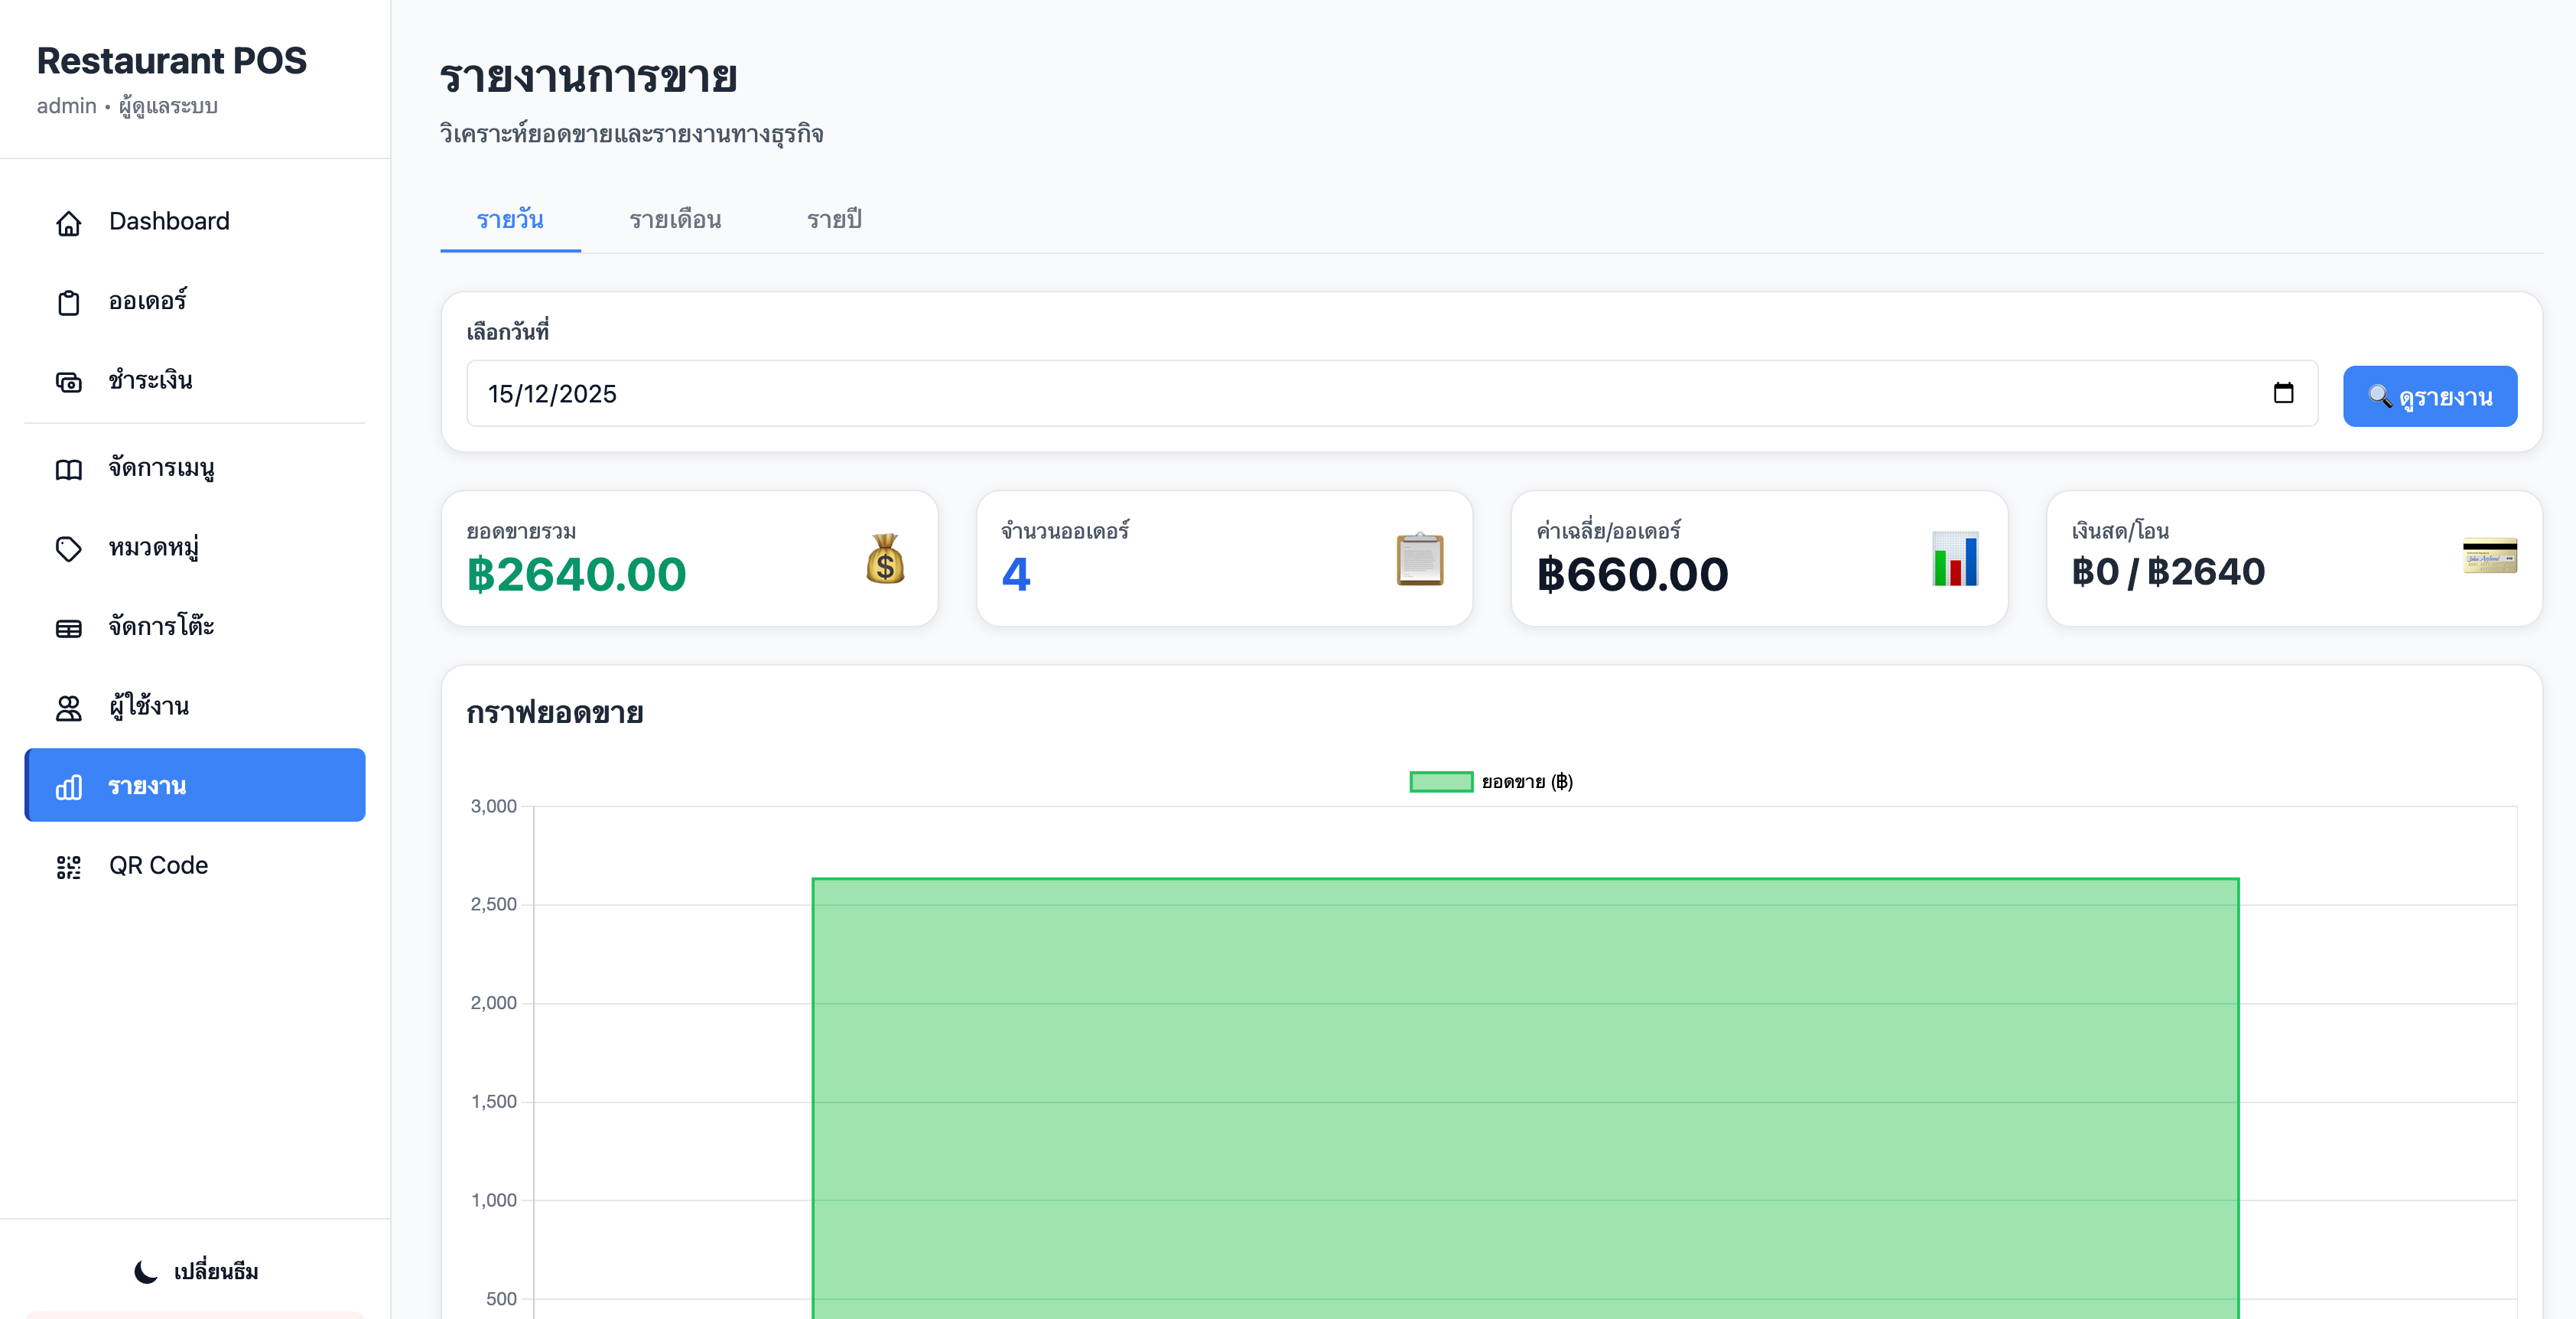Click the users people icon
This screenshot has width=2576, height=1319.
68,707
